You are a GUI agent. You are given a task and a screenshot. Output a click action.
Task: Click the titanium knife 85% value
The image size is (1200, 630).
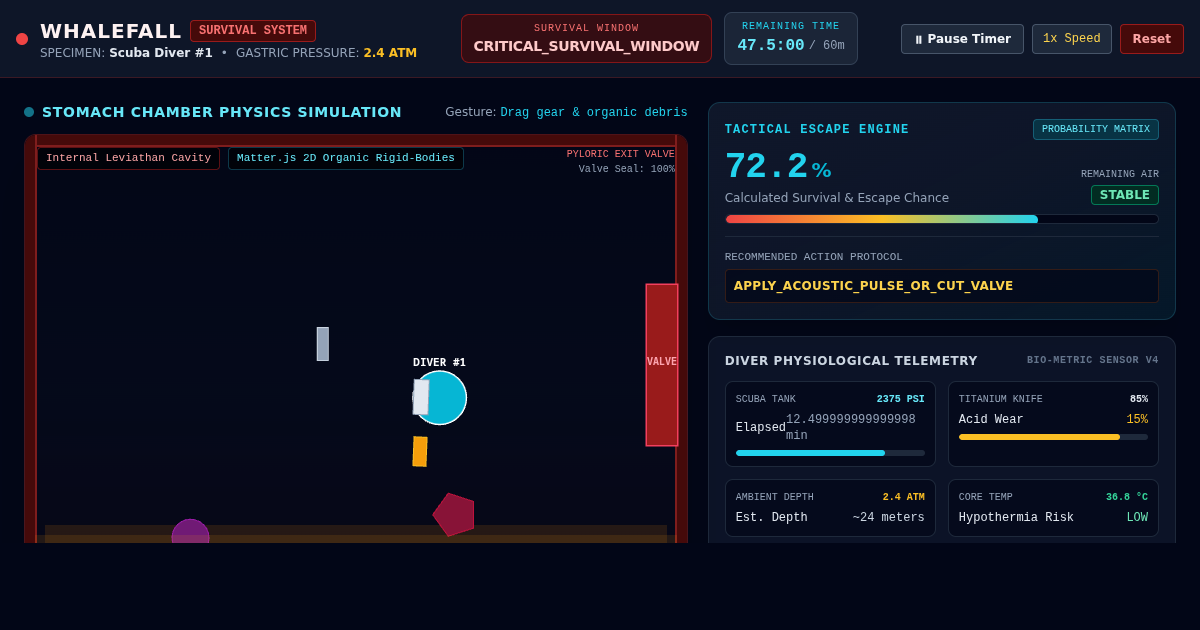tap(1139, 399)
